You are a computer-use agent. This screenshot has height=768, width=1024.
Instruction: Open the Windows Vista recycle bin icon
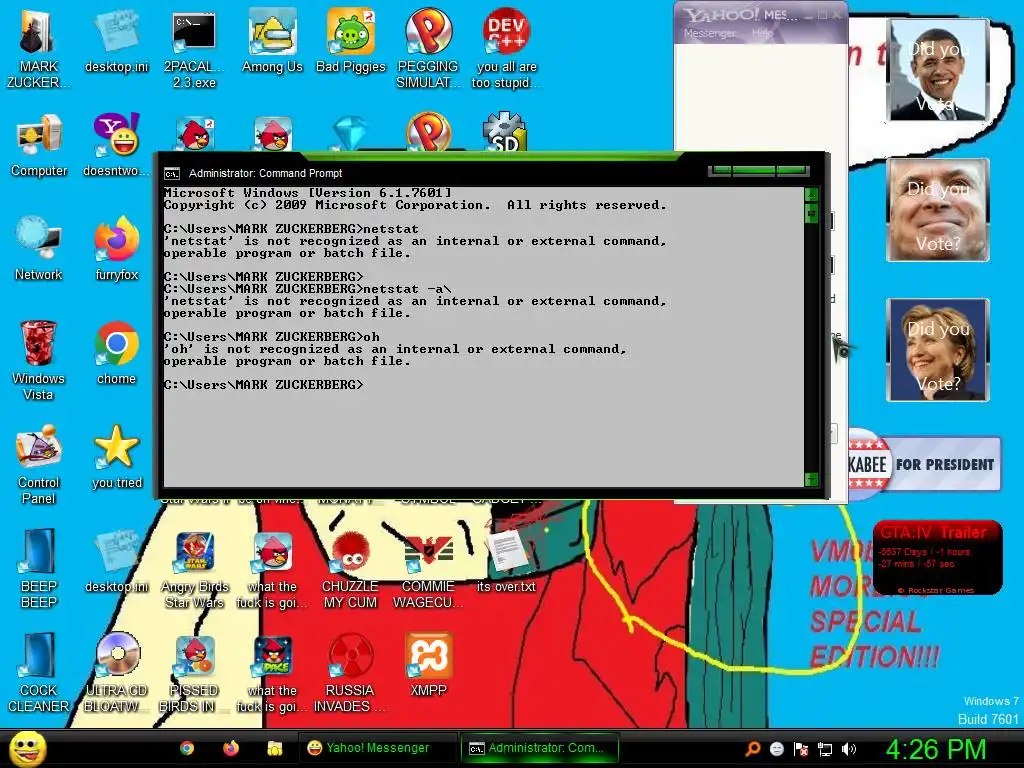pos(38,360)
